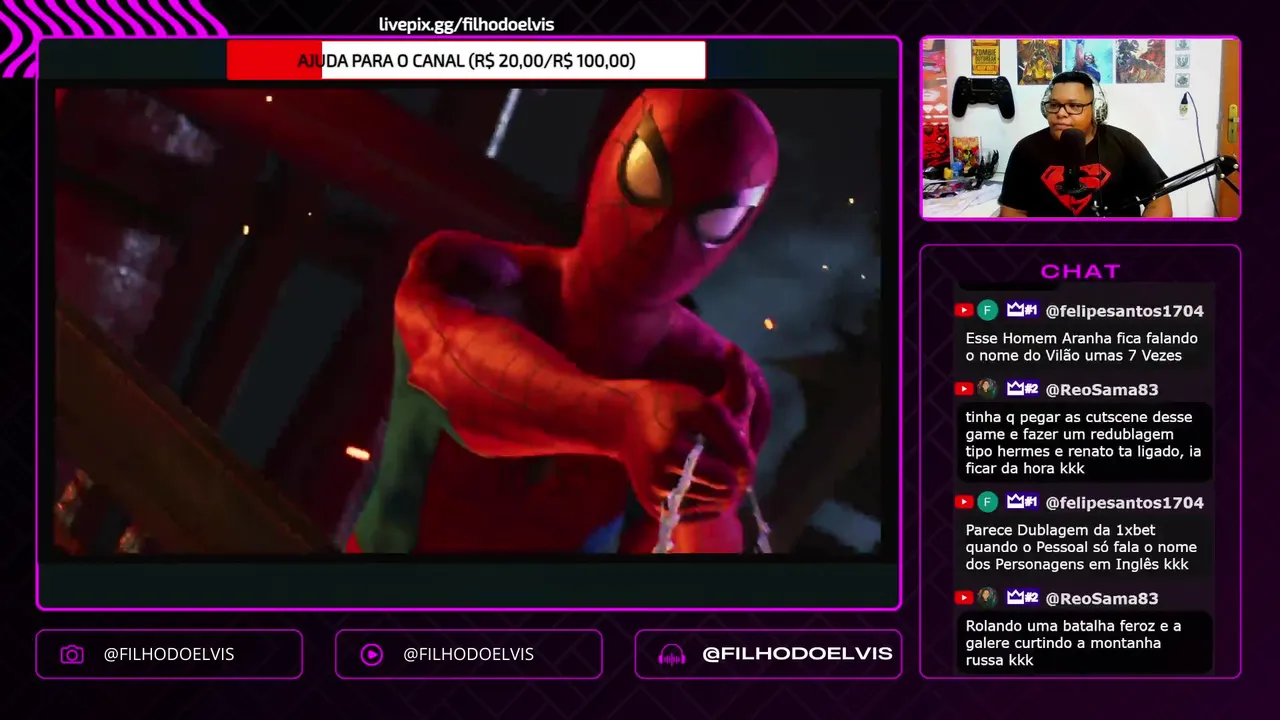Click YouTube icon on the 'Esse Homem Aranha' message
The width and height of the screenshot is (1280, 720).
pos(964,310)
